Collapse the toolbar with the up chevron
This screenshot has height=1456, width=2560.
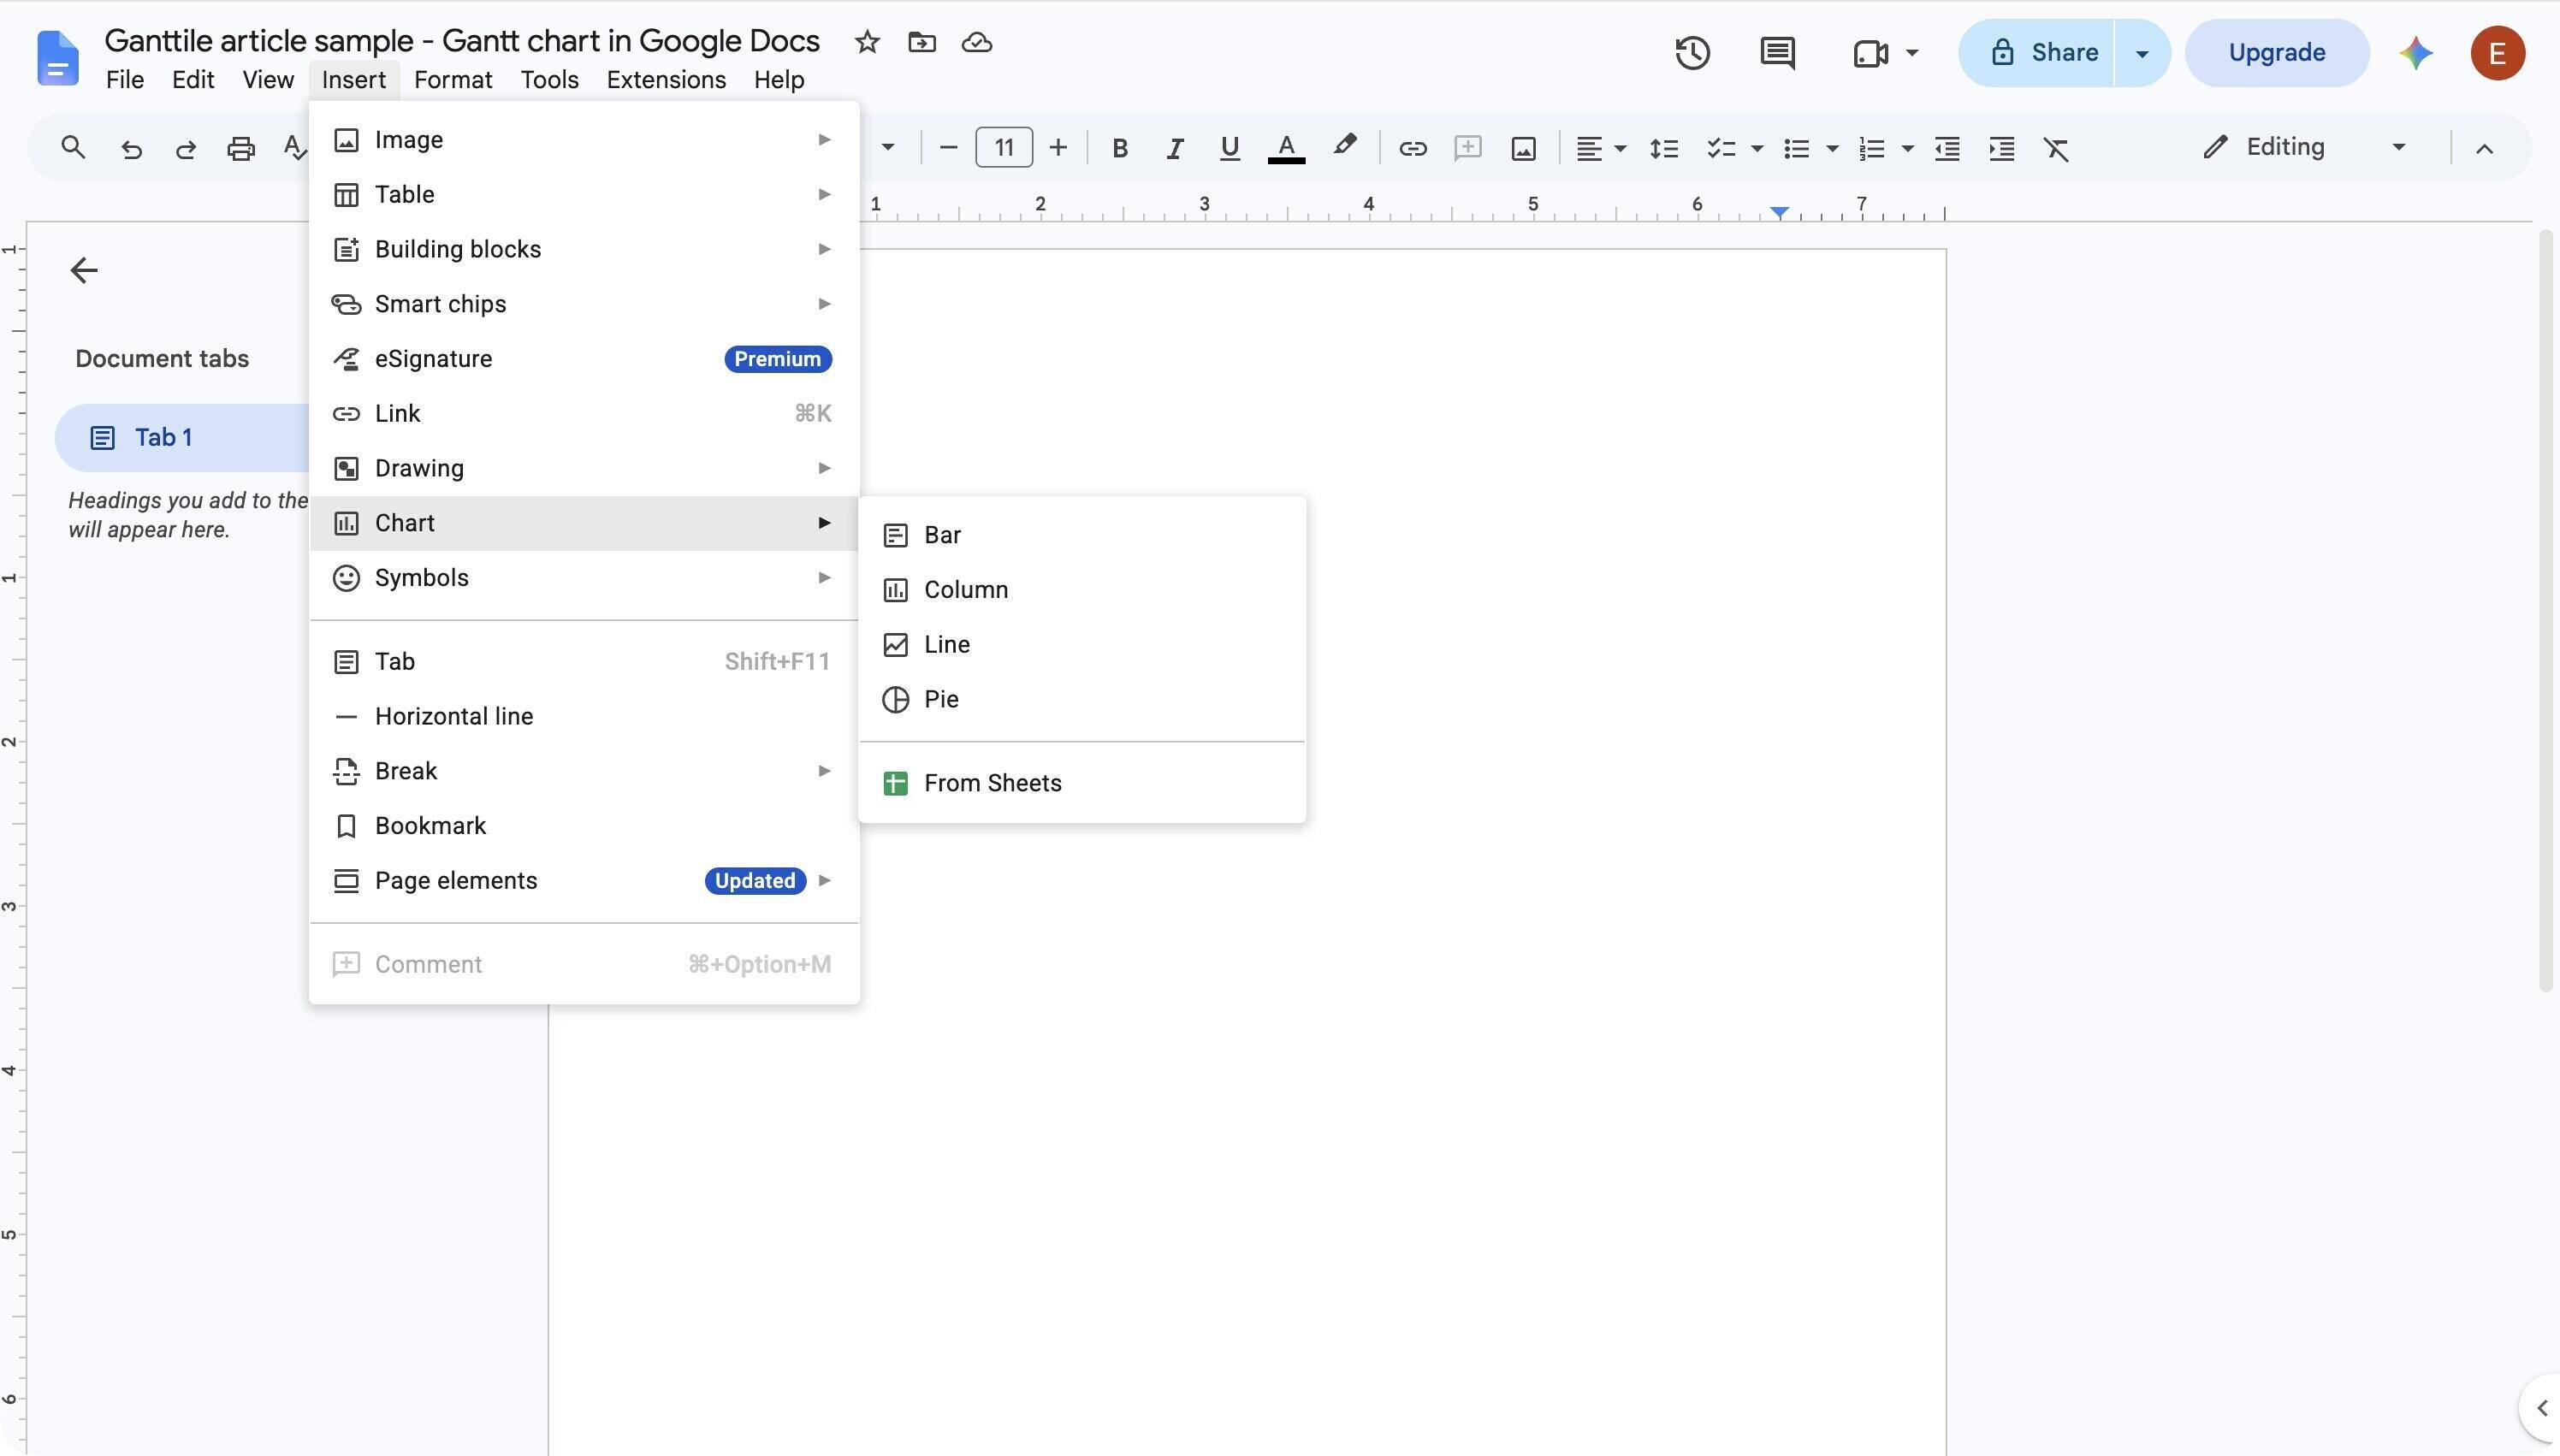(2483, 148)
